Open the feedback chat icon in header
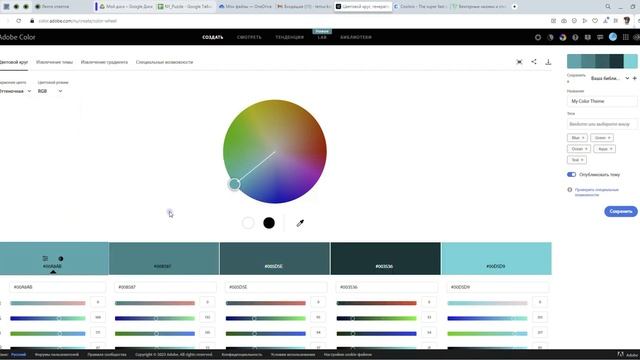 click(x=600, y=37)
